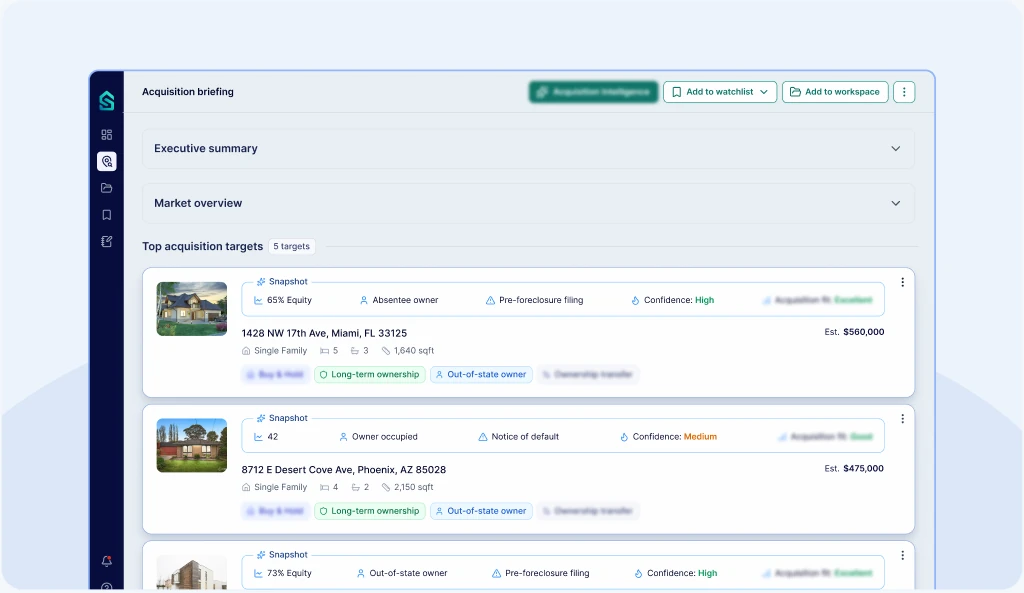Click the Acquisition briefing title
The image size is (1024, 593).
(187, 92)
